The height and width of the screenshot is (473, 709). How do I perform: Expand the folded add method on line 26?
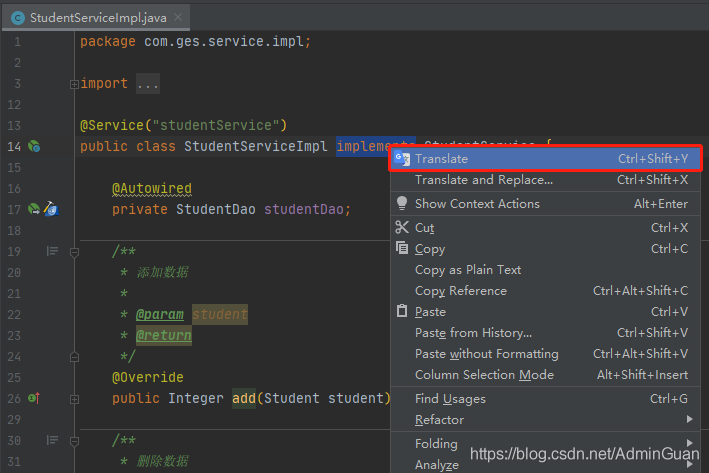tap(75, 399)
